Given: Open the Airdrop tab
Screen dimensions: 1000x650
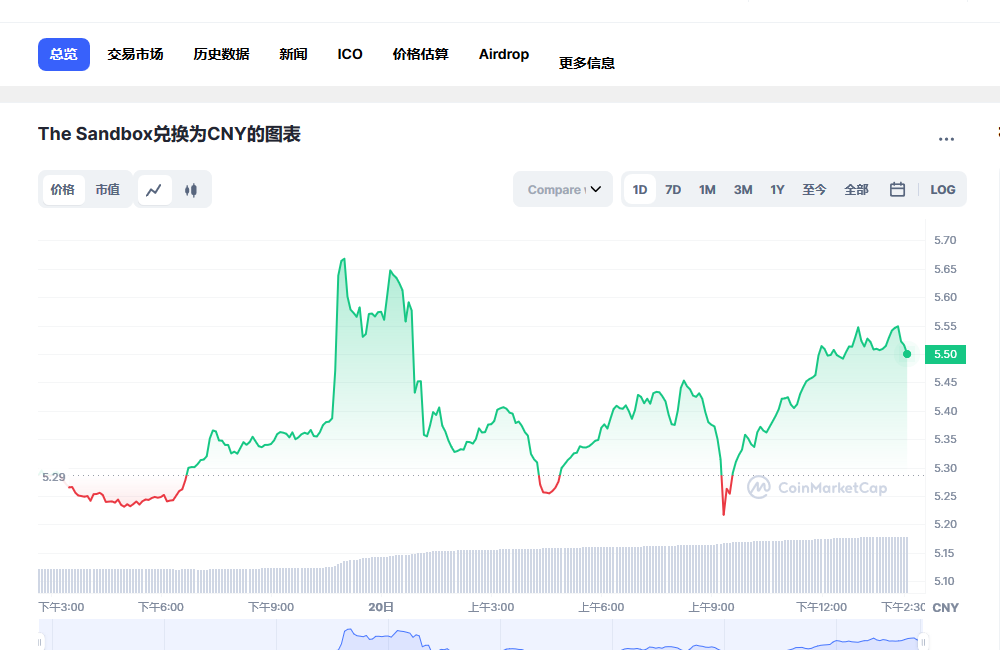Looking at the screenshot, I should [x=504, y=54].
